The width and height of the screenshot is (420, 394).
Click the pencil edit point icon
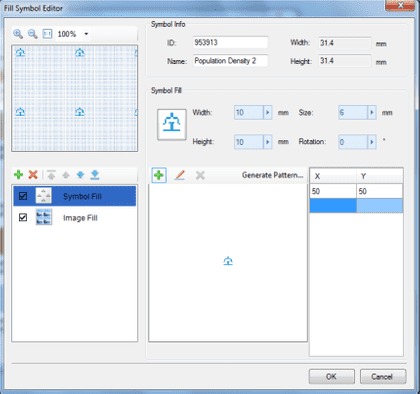click(x=180, y=175)
